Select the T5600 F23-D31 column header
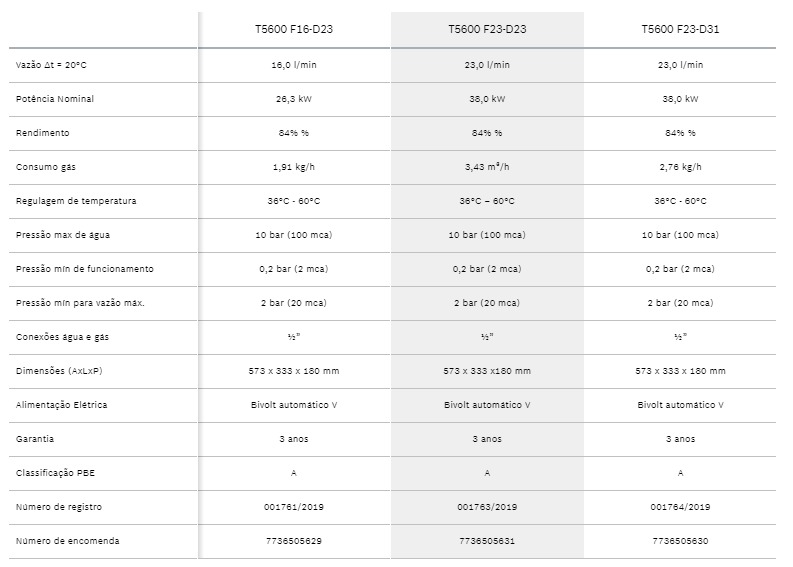 click(680, 29)
